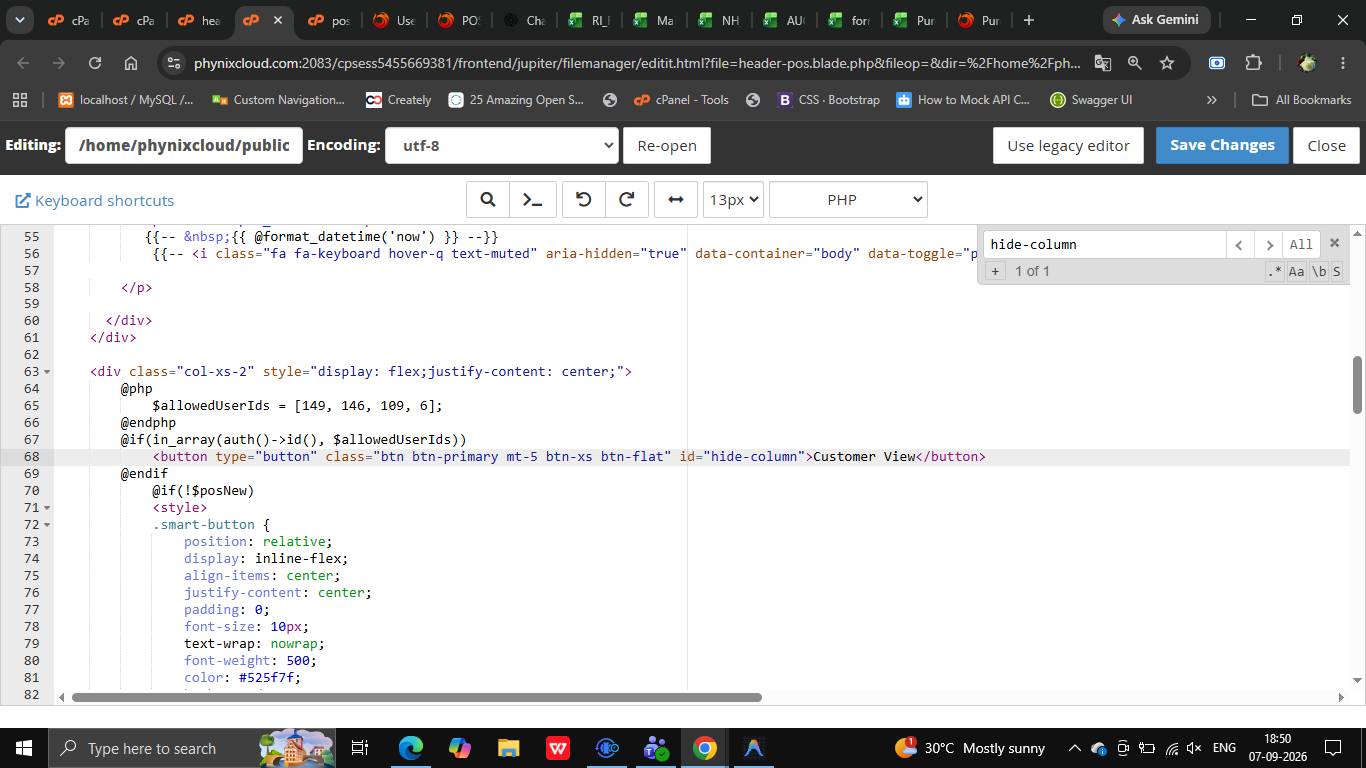Toggle word wrap arrows icon
This screenshot has width=1366, height=768.
[676, 200]
